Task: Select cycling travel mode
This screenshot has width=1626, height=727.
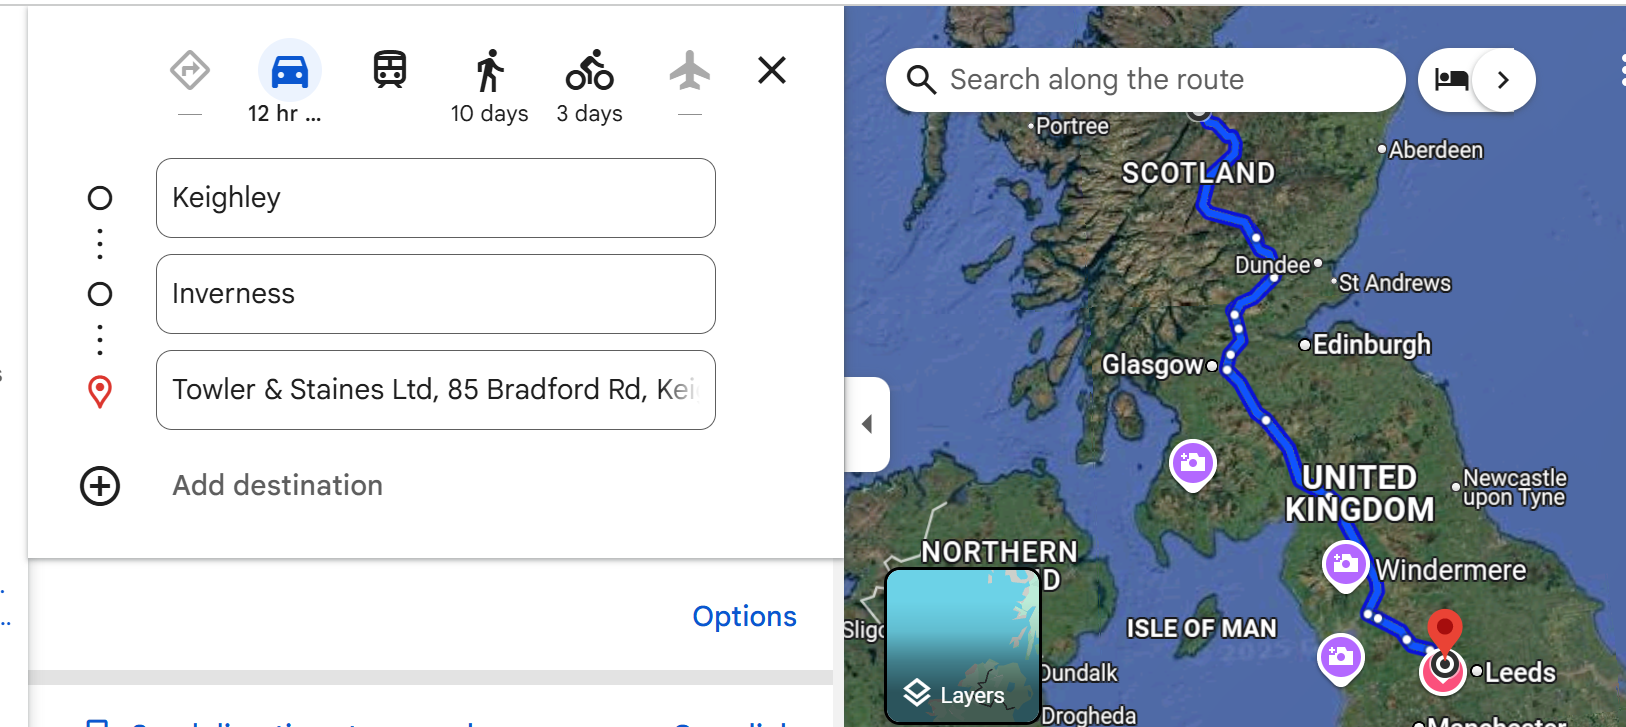Action: [589, 71]
